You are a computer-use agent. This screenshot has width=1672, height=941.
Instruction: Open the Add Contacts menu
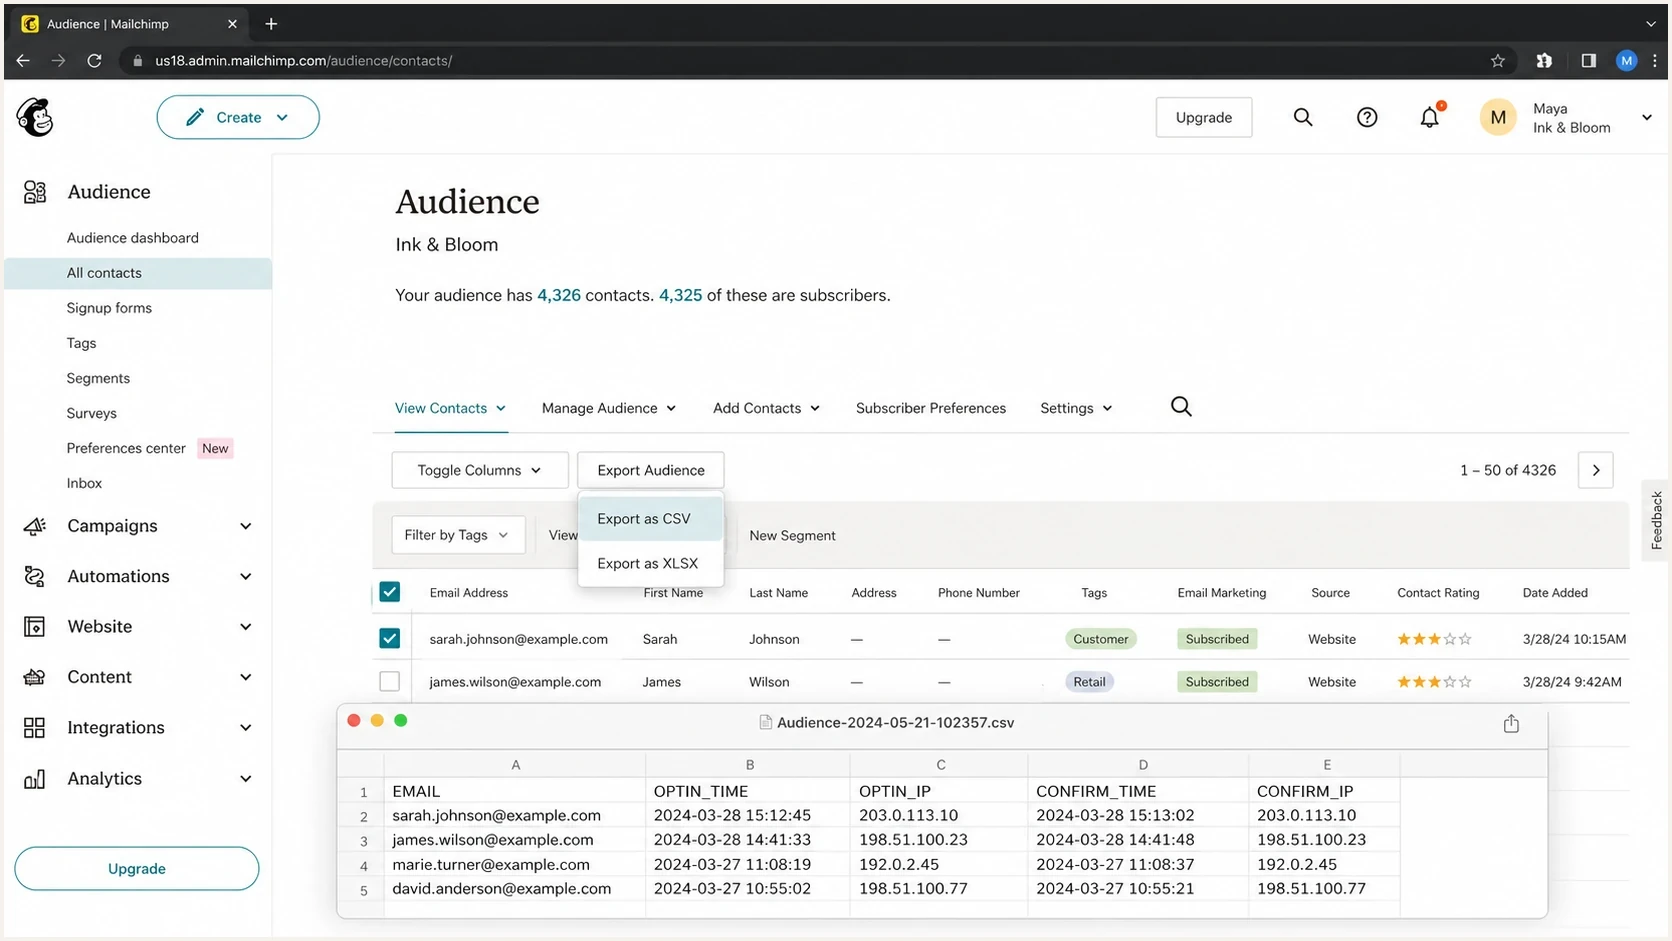(x=766, y=408)
